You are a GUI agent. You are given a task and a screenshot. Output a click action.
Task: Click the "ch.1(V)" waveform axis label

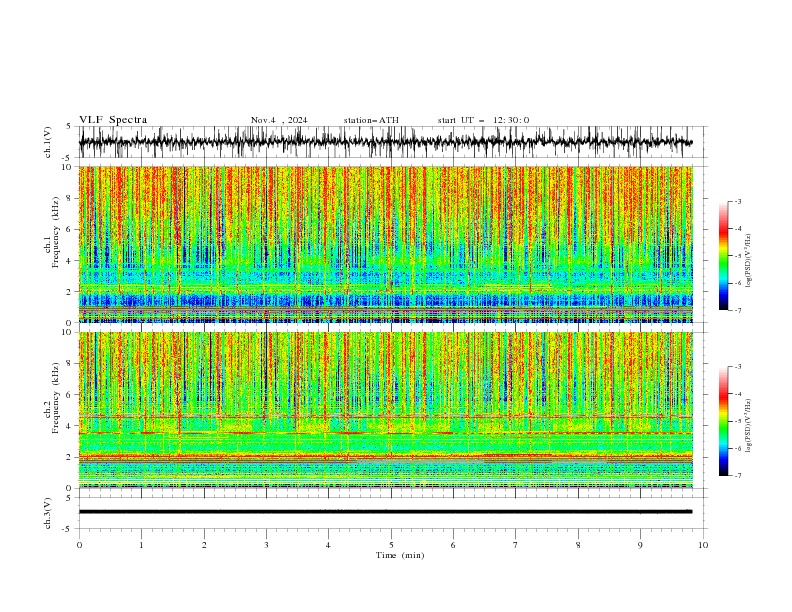(48, 142)
